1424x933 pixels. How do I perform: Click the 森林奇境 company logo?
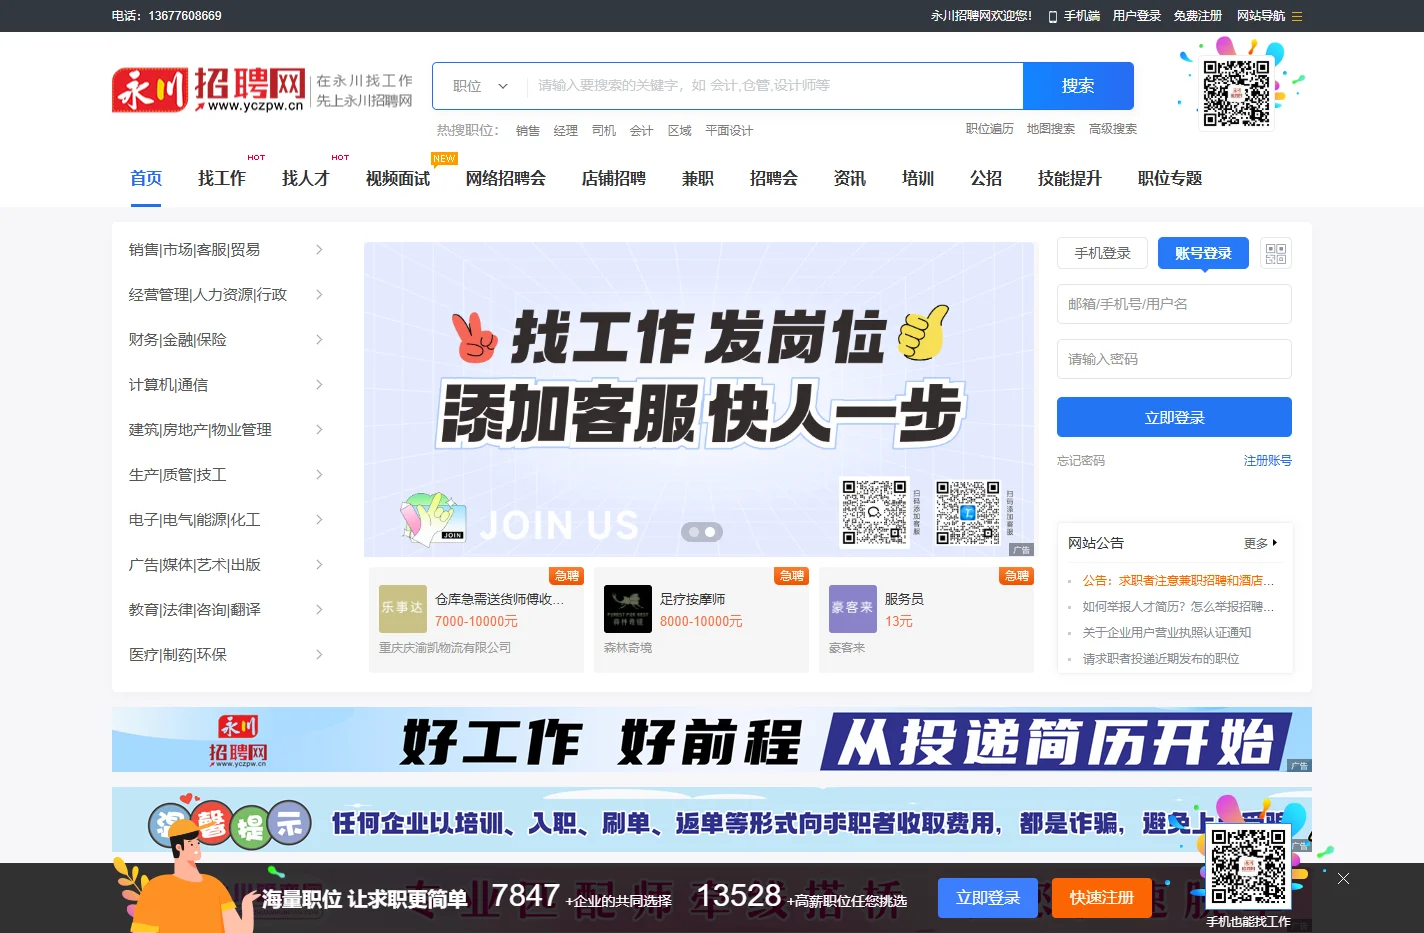click(628, 608)
